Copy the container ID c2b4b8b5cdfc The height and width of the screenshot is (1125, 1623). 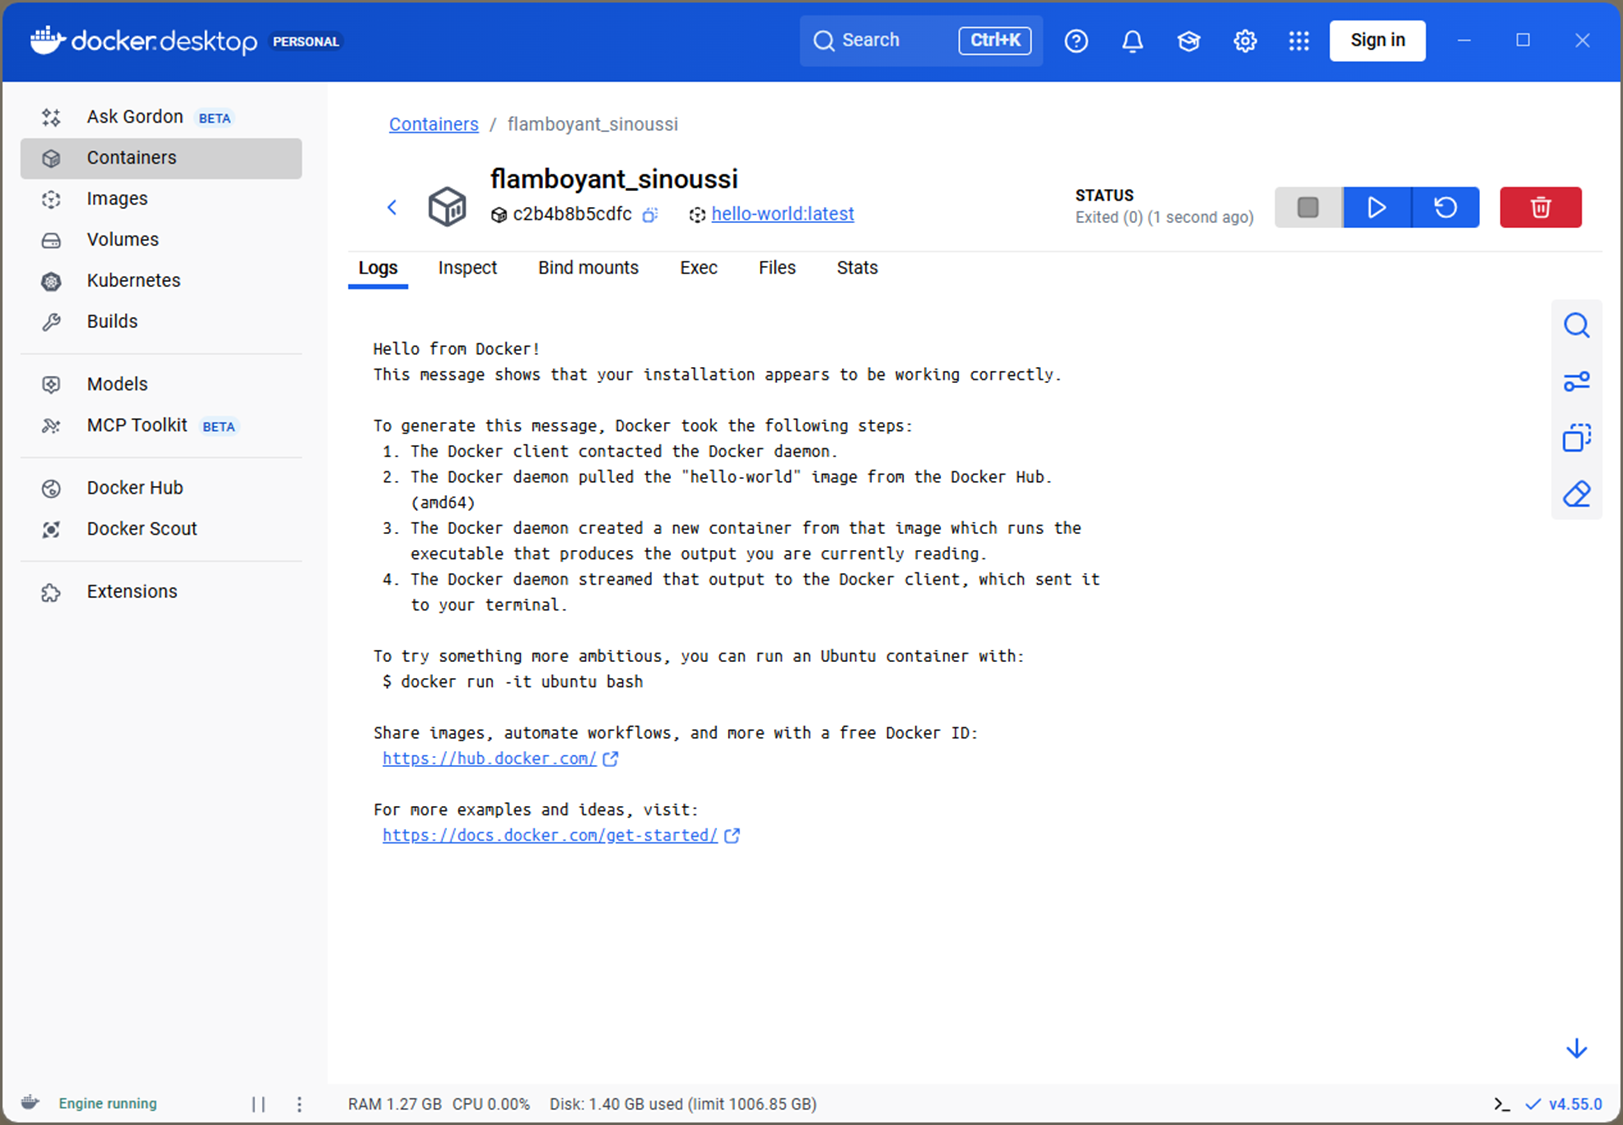click(650, 215)
